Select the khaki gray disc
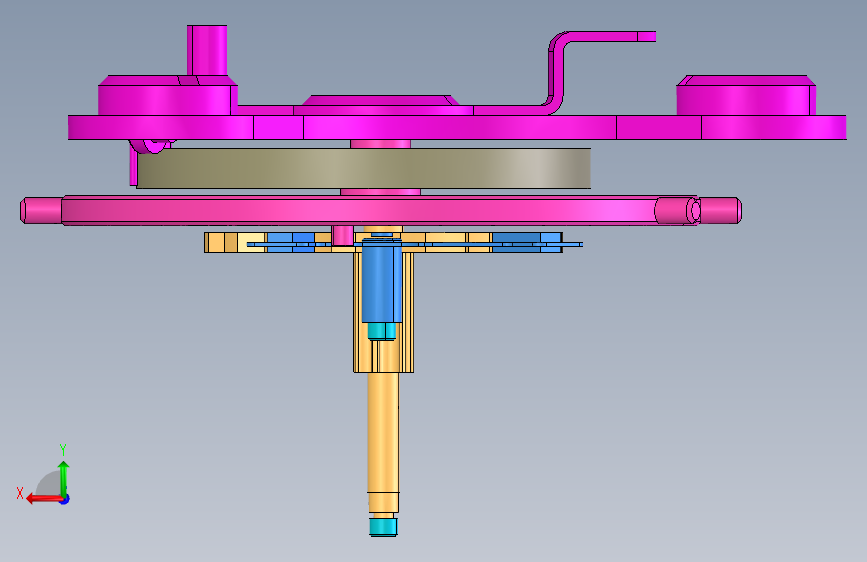The image size is (867, 562). 364,168
